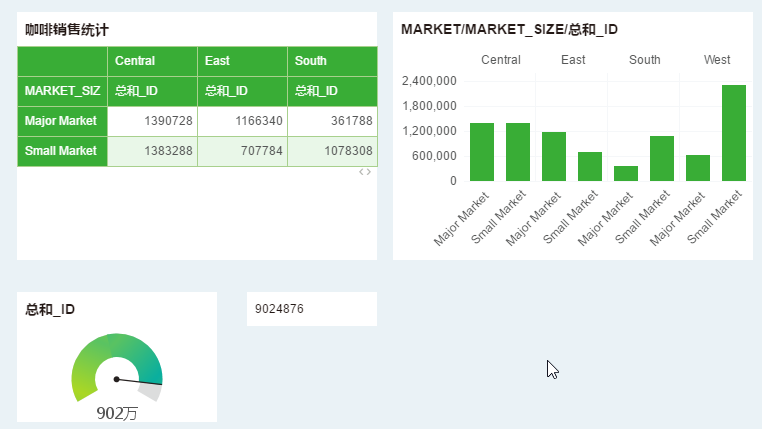Viewport: 762px width, 429px height.
Task: Click the West label in chart header
Action: (716, 60)
